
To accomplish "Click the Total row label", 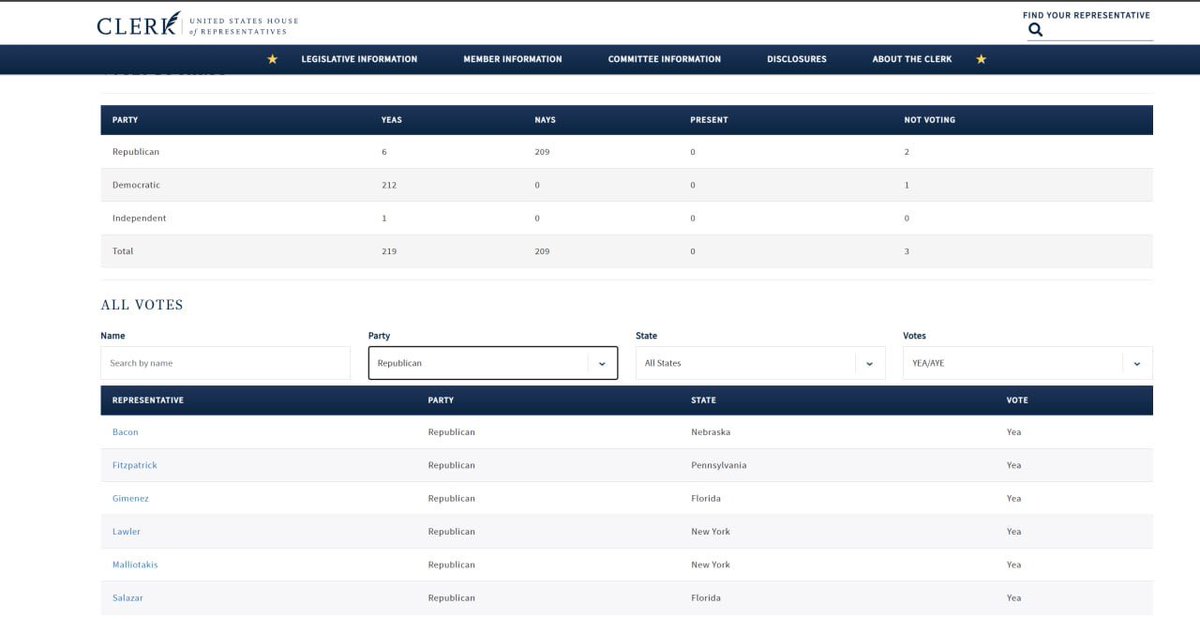I will (x=122, y=251).
